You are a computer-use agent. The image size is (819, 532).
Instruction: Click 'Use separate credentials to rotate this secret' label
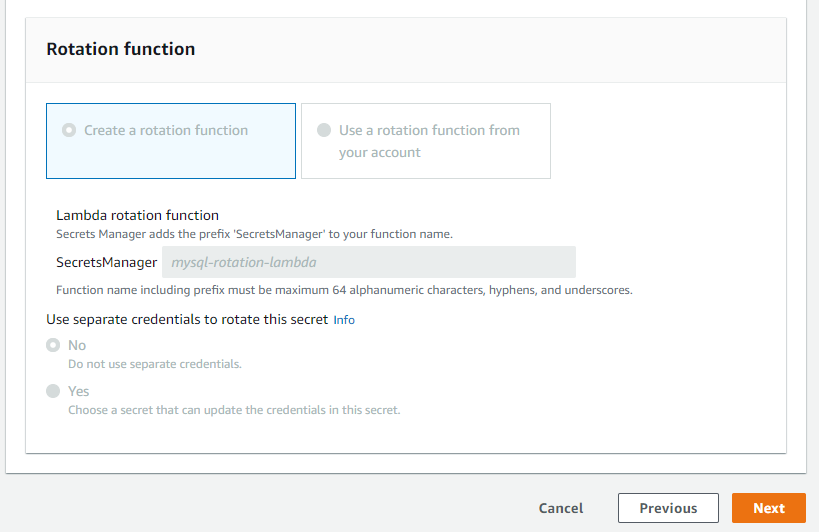pos(187,320)
